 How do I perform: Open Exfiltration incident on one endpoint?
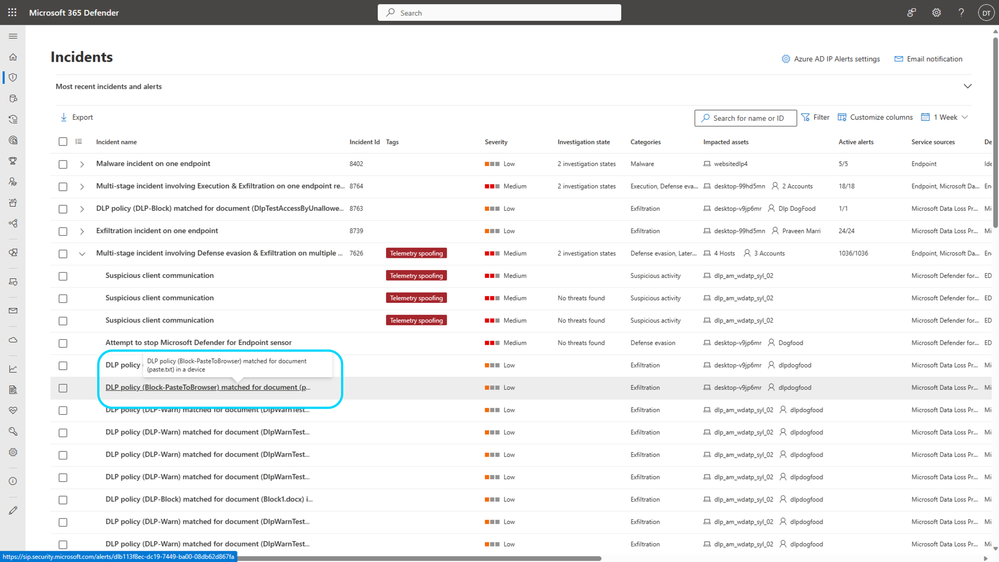tap(157, 231)
